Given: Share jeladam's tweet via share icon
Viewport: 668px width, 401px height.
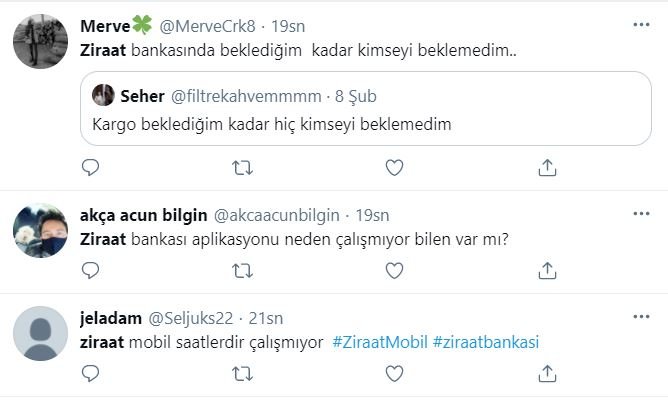Looking at the screenshot, I should coord(547,374).
